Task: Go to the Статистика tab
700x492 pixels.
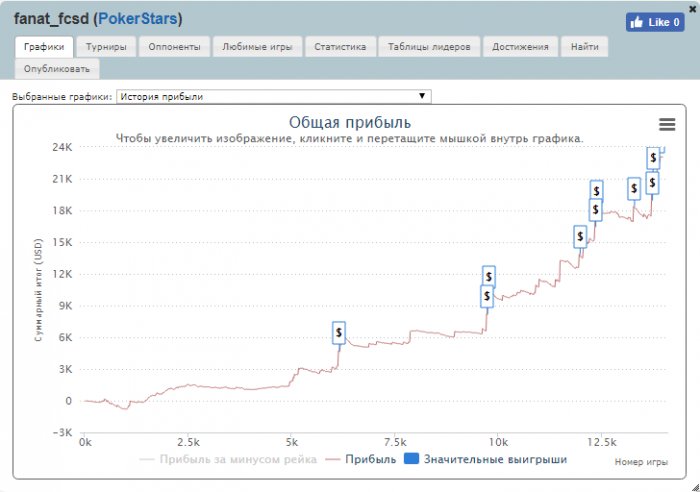Action: point(340,47)
